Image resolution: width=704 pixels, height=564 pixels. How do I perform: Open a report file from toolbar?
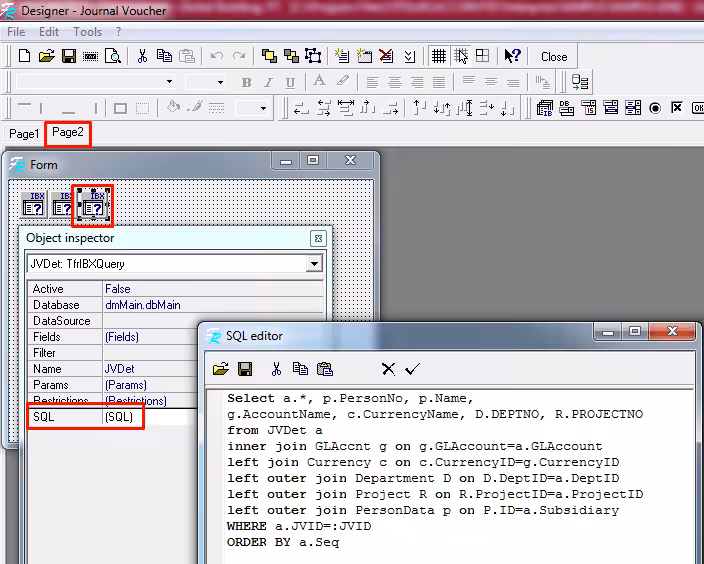(46, 56)
